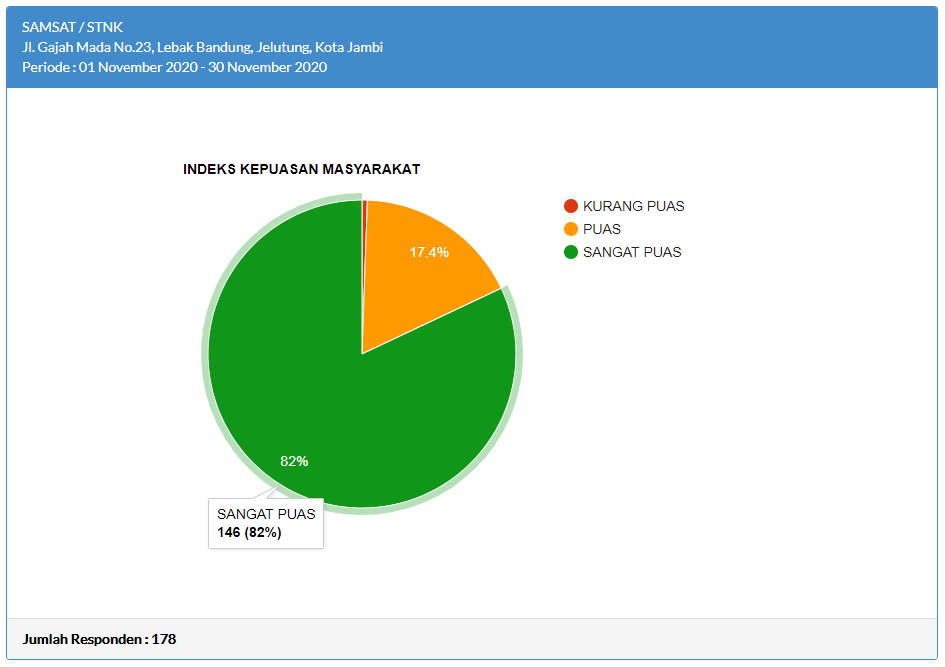Toggle the KURANG PUAS legend label

click(x=633, y=206)
